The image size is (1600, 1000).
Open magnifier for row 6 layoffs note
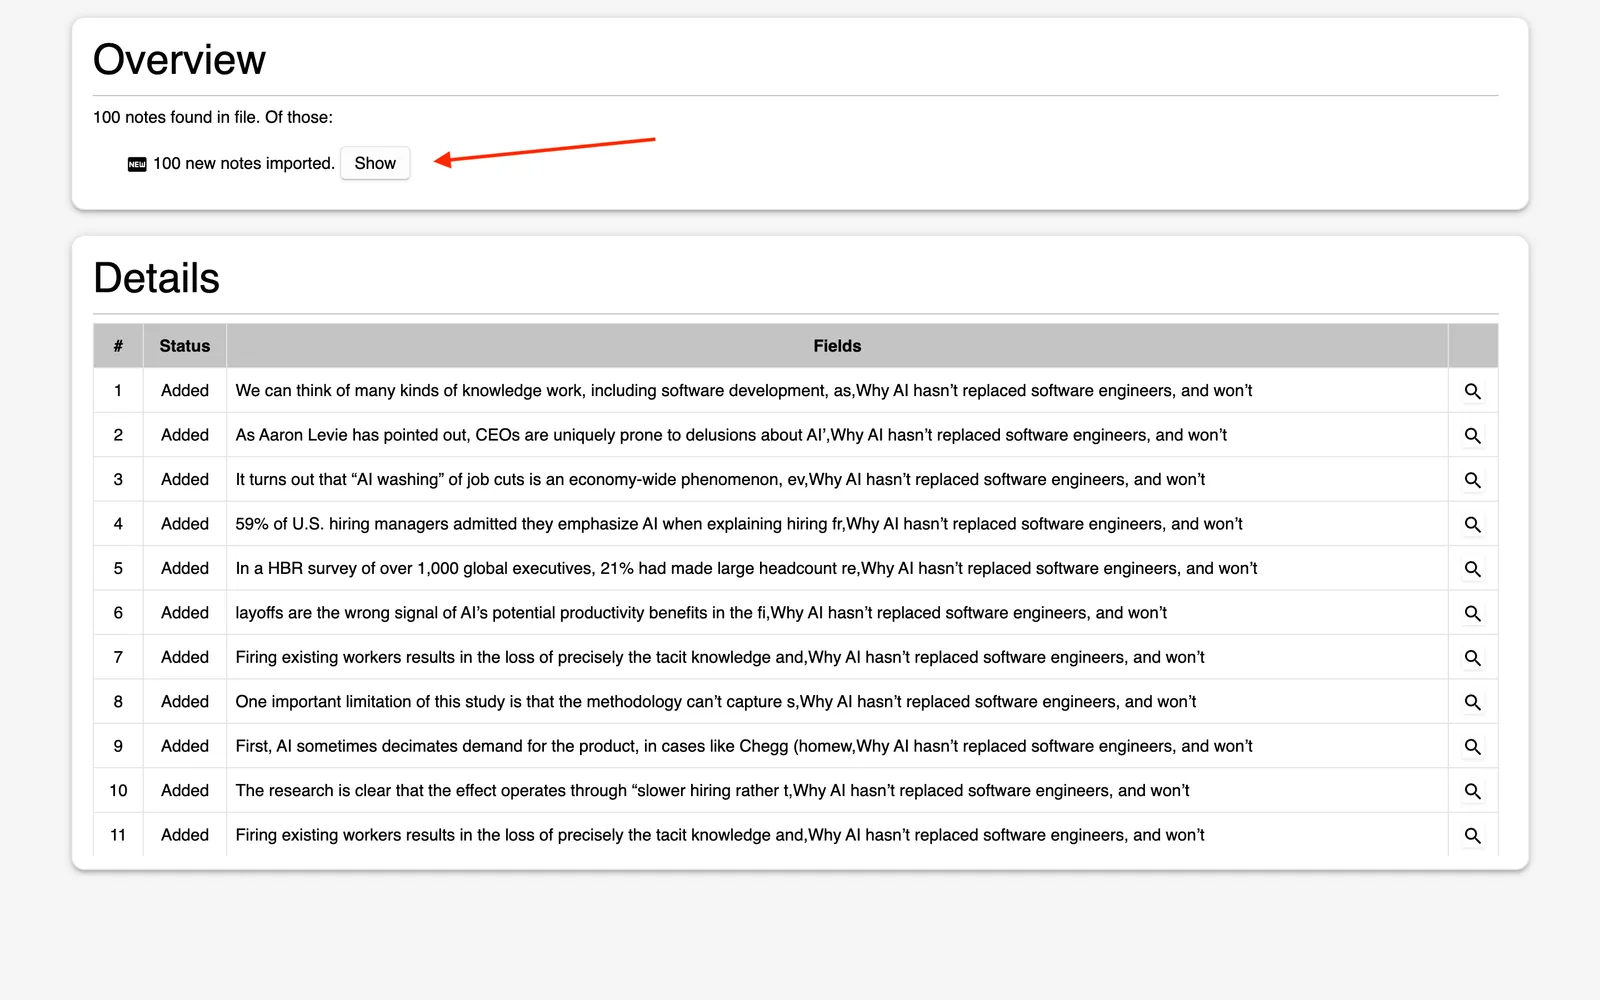[x=1472, y=613]
